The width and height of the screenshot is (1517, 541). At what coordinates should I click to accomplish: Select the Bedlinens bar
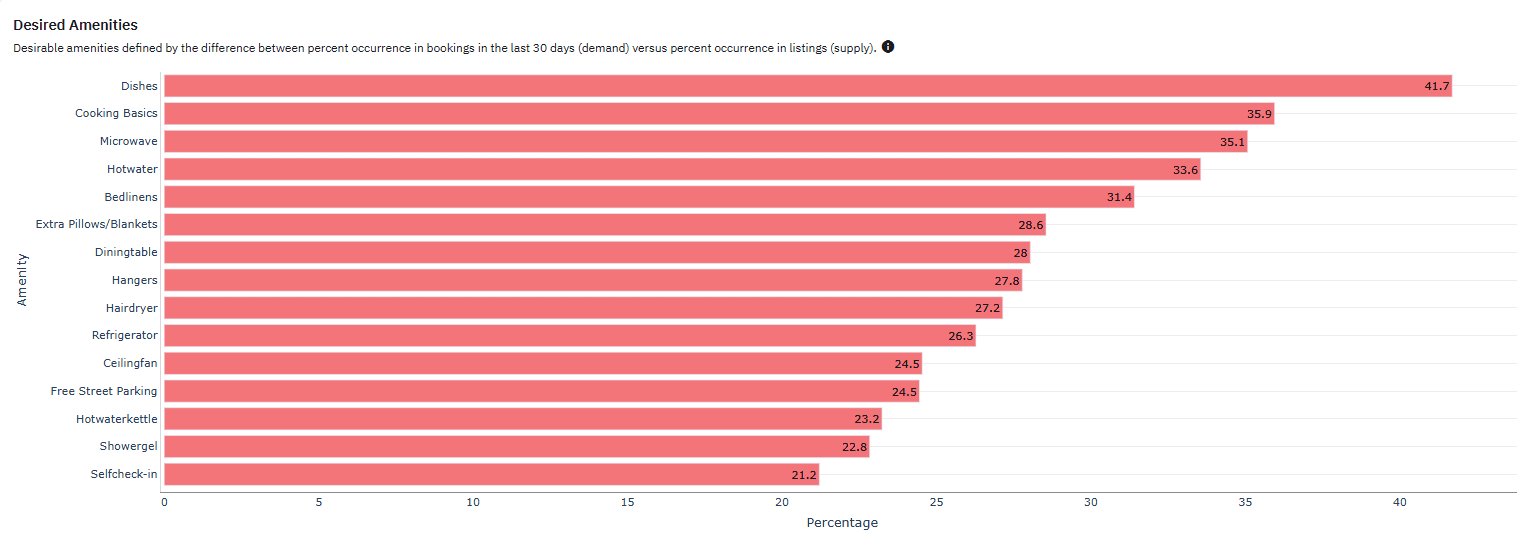click(x=649, y=197)
